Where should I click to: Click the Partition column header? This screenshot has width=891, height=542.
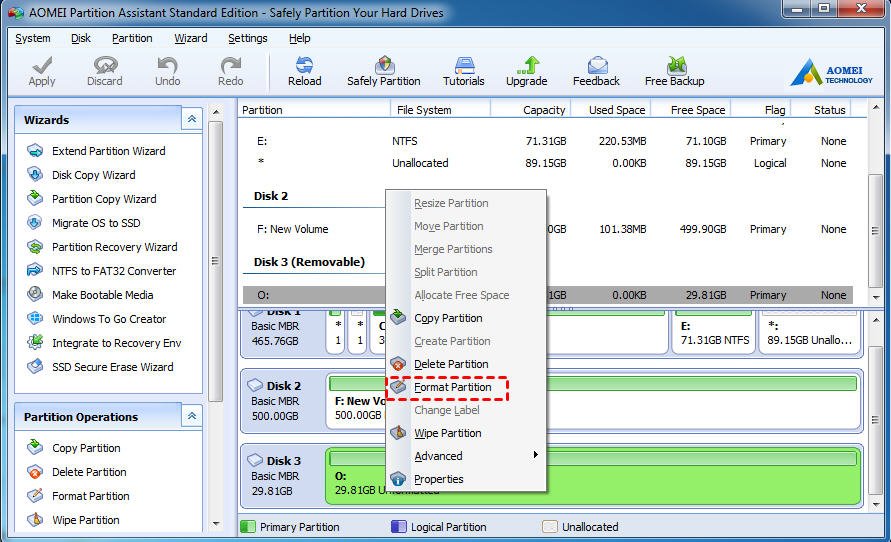point(314,110)
